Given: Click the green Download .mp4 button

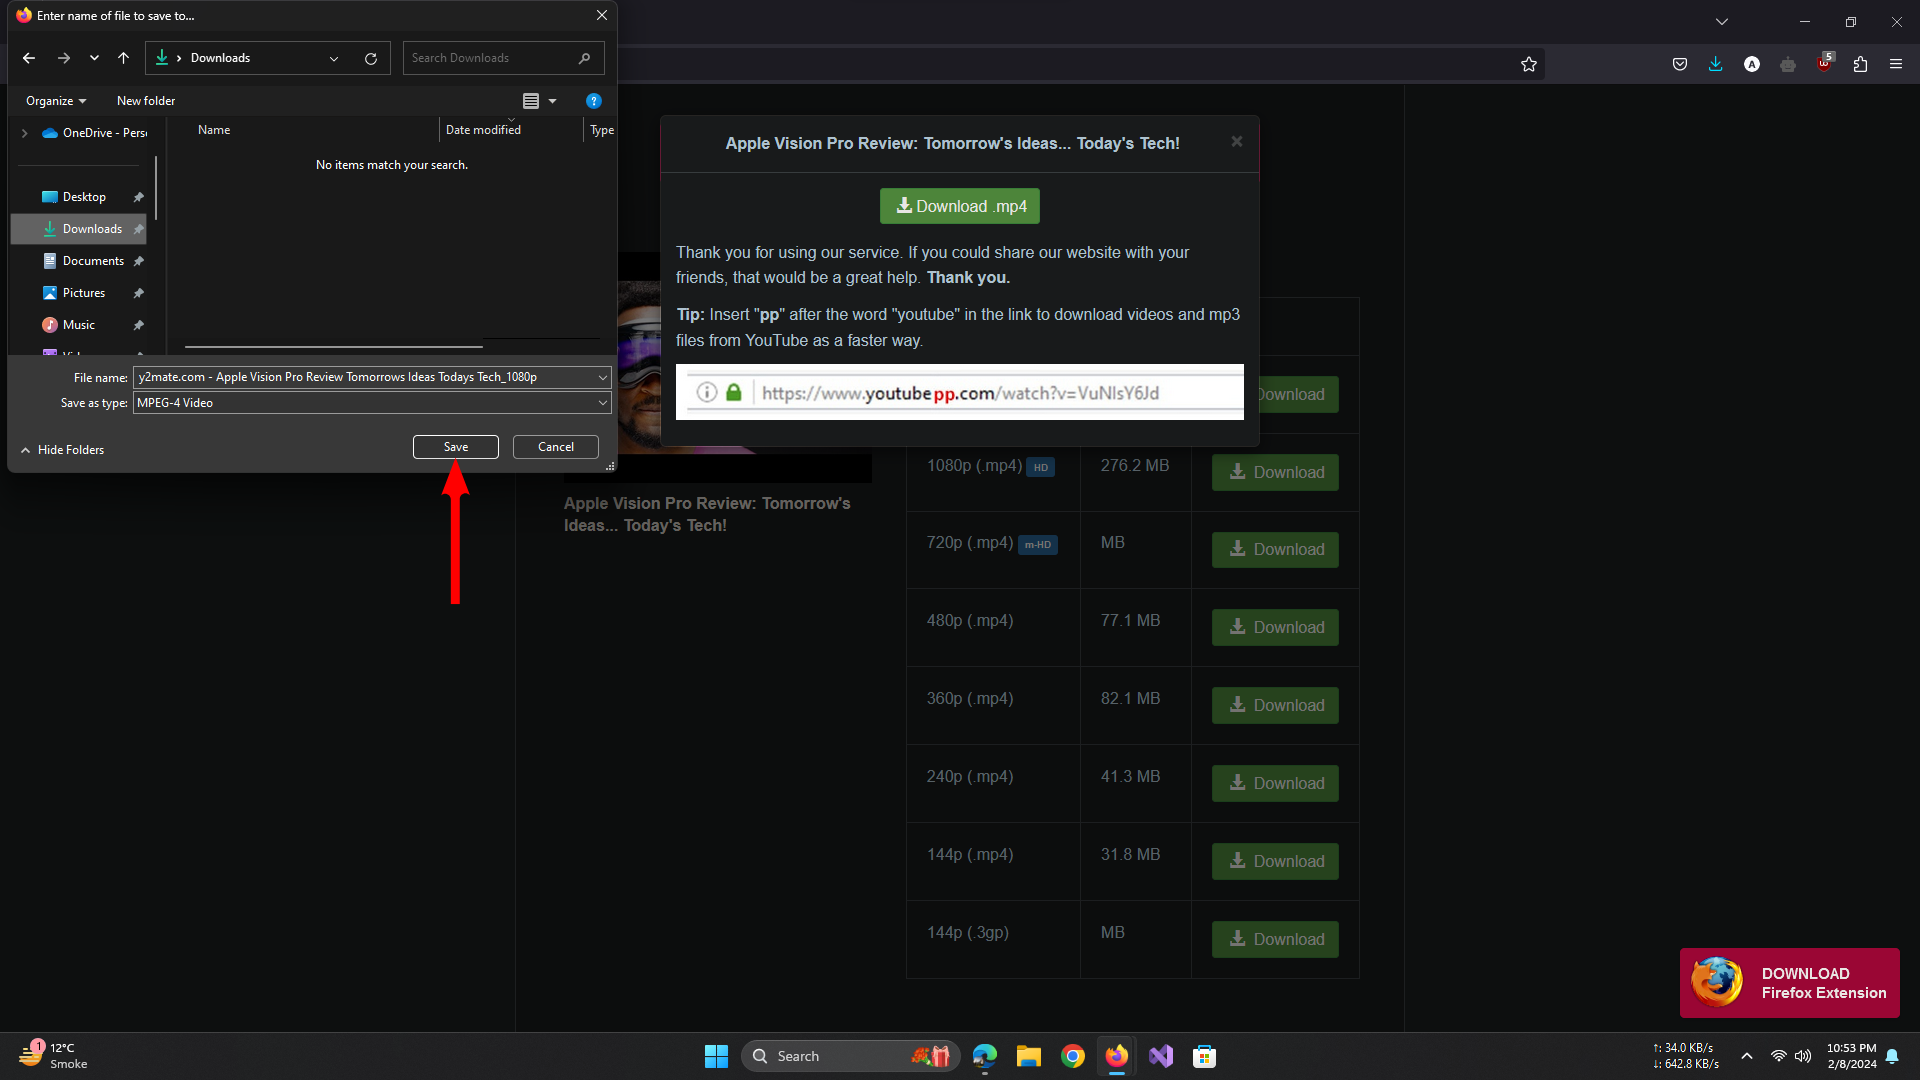Looking at the screenshot, I should [x=960, y=206].
